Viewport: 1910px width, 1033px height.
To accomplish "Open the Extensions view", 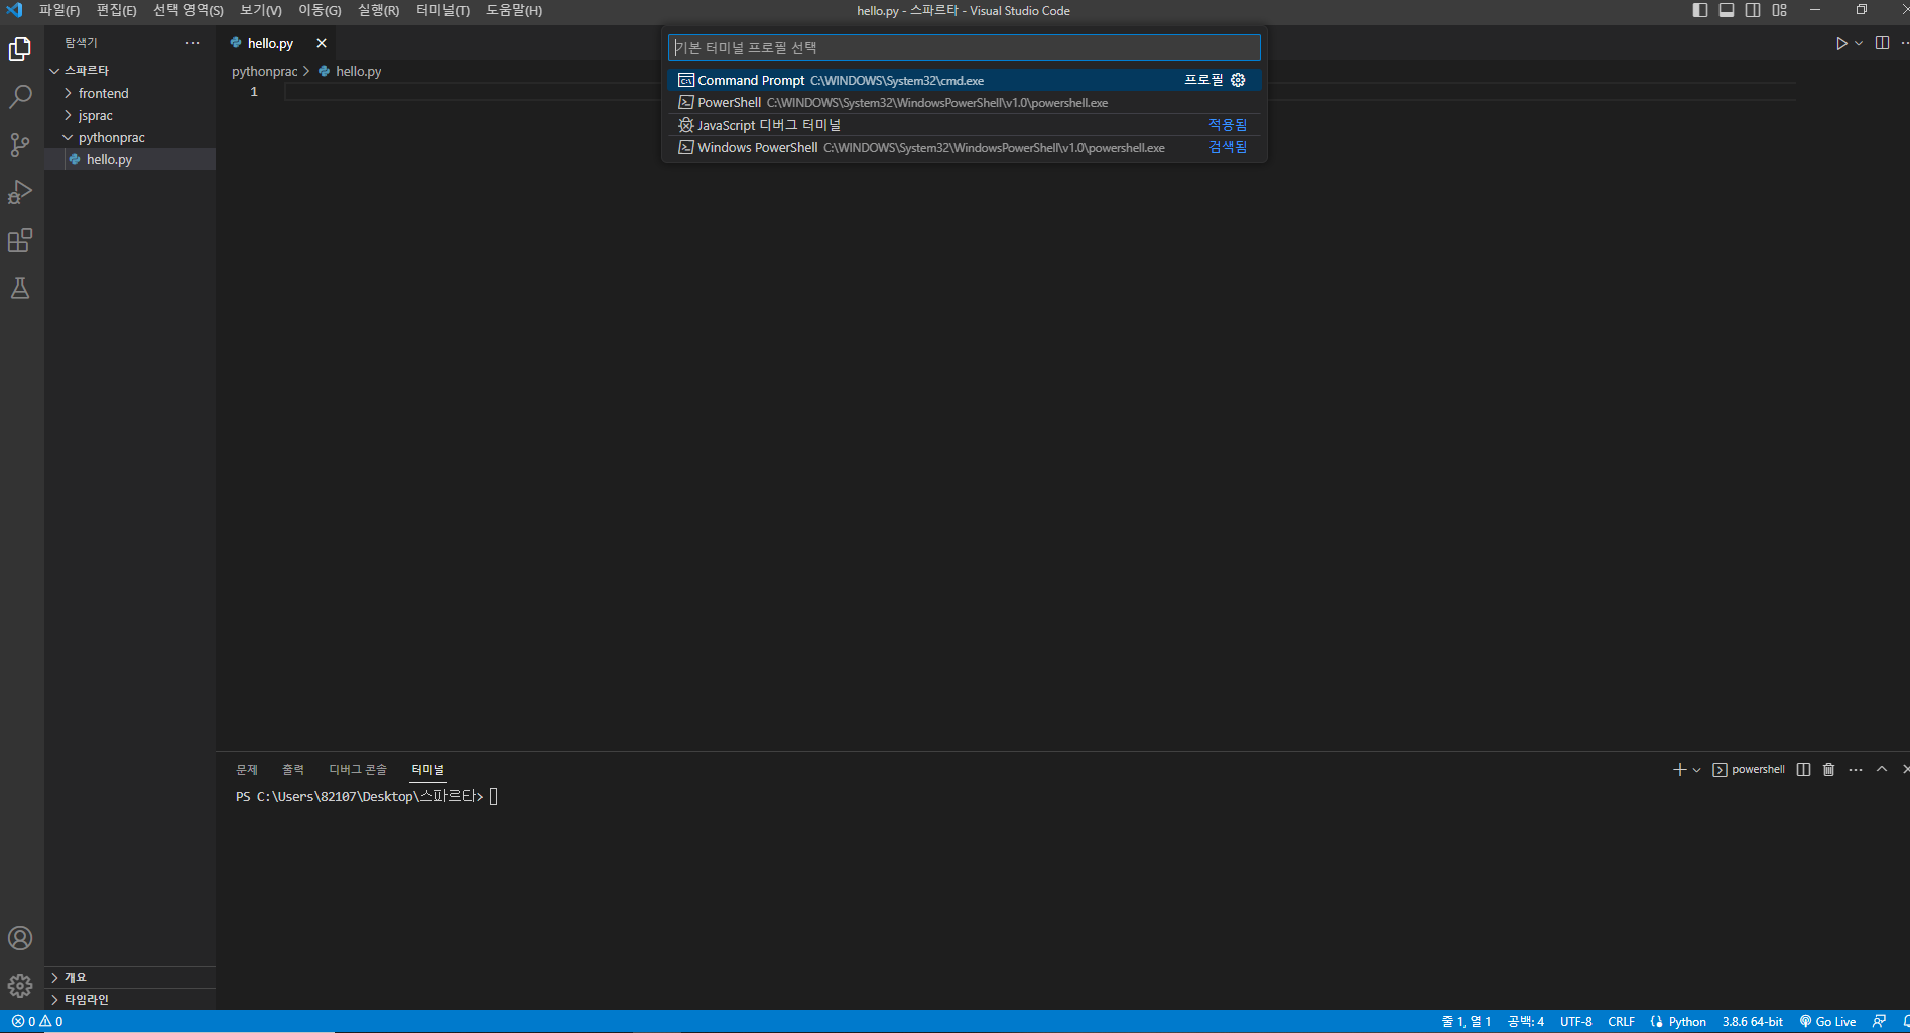I will tap(20, 241).
